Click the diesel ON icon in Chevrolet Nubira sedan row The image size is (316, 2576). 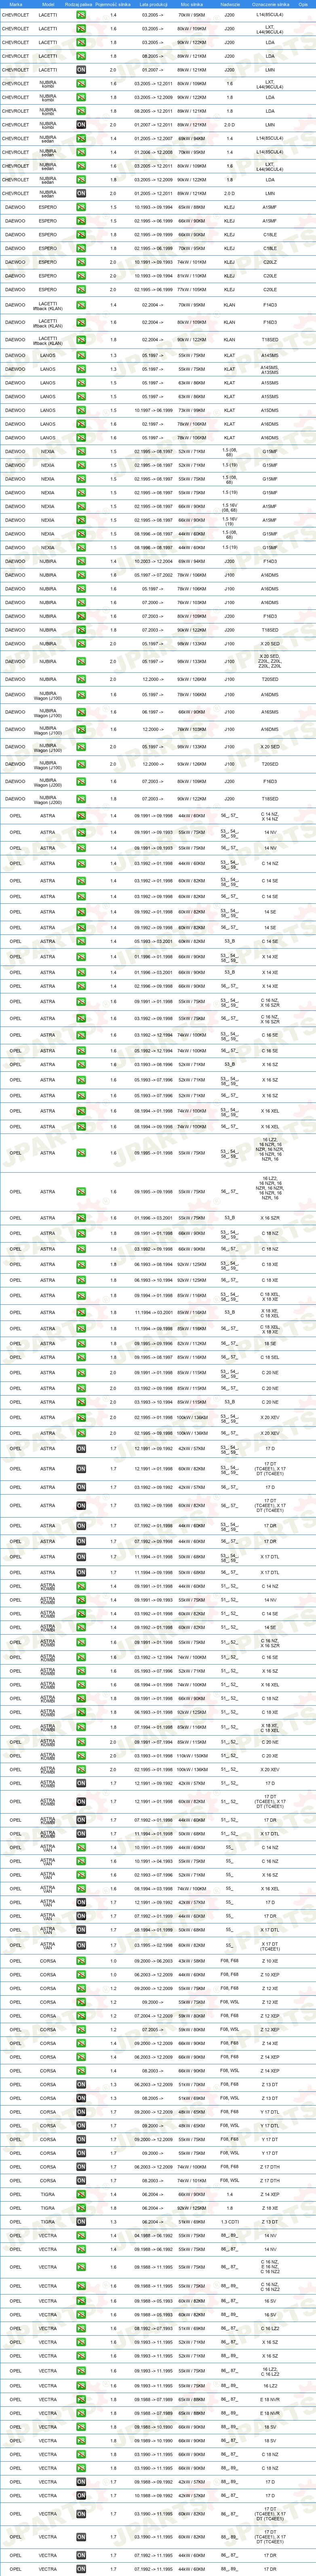click(81, 193)
